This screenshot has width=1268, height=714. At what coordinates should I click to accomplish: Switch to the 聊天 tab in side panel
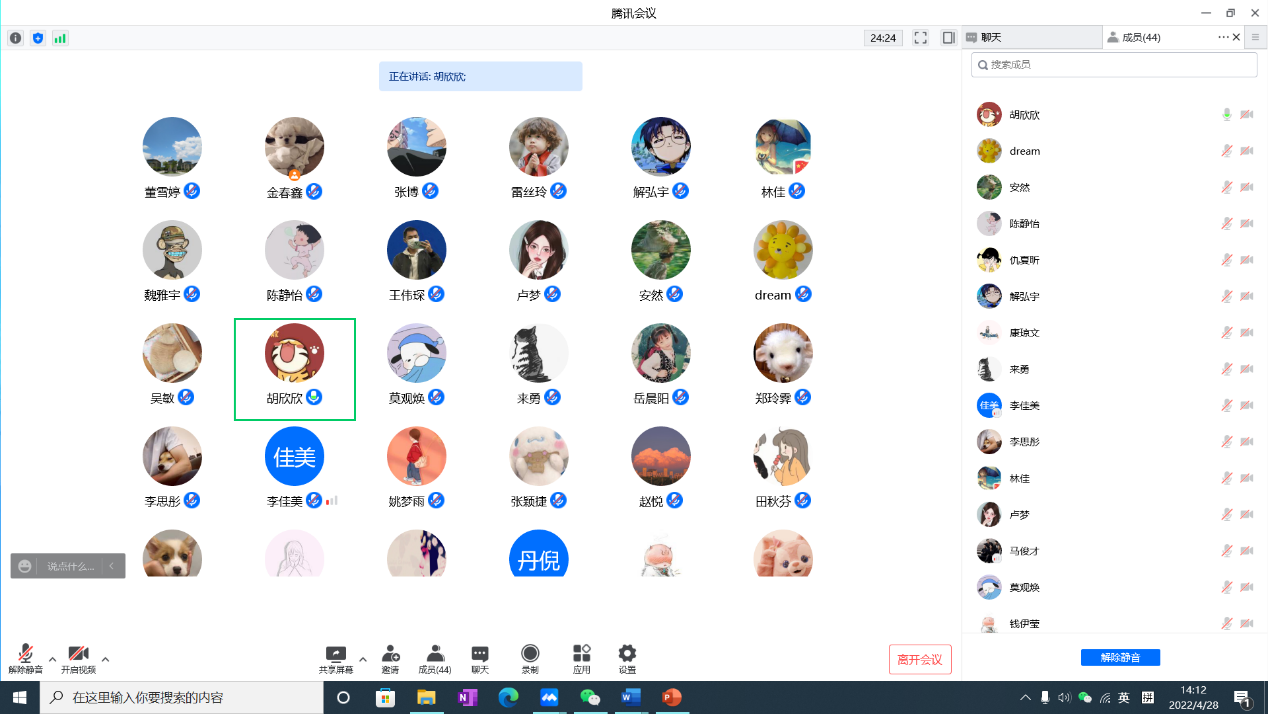pos(1030,37)
